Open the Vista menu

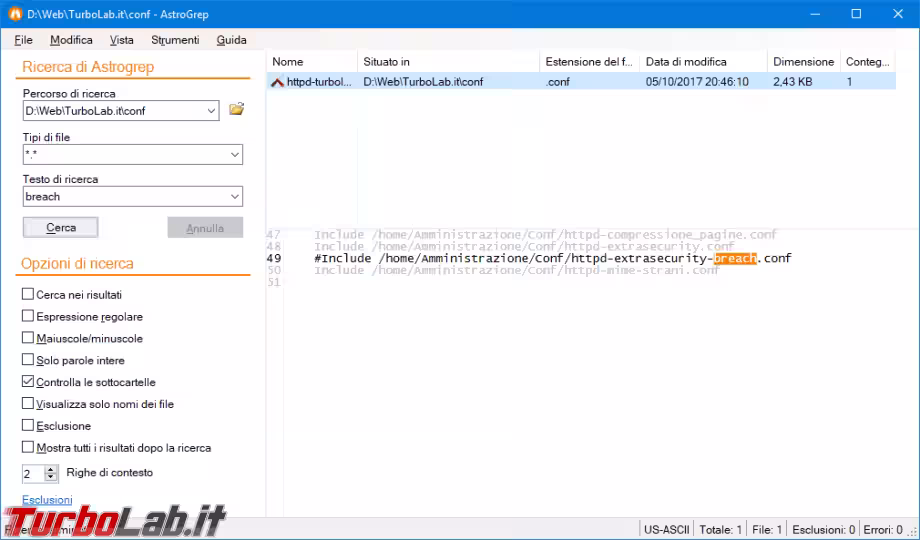tap(121, 40)
